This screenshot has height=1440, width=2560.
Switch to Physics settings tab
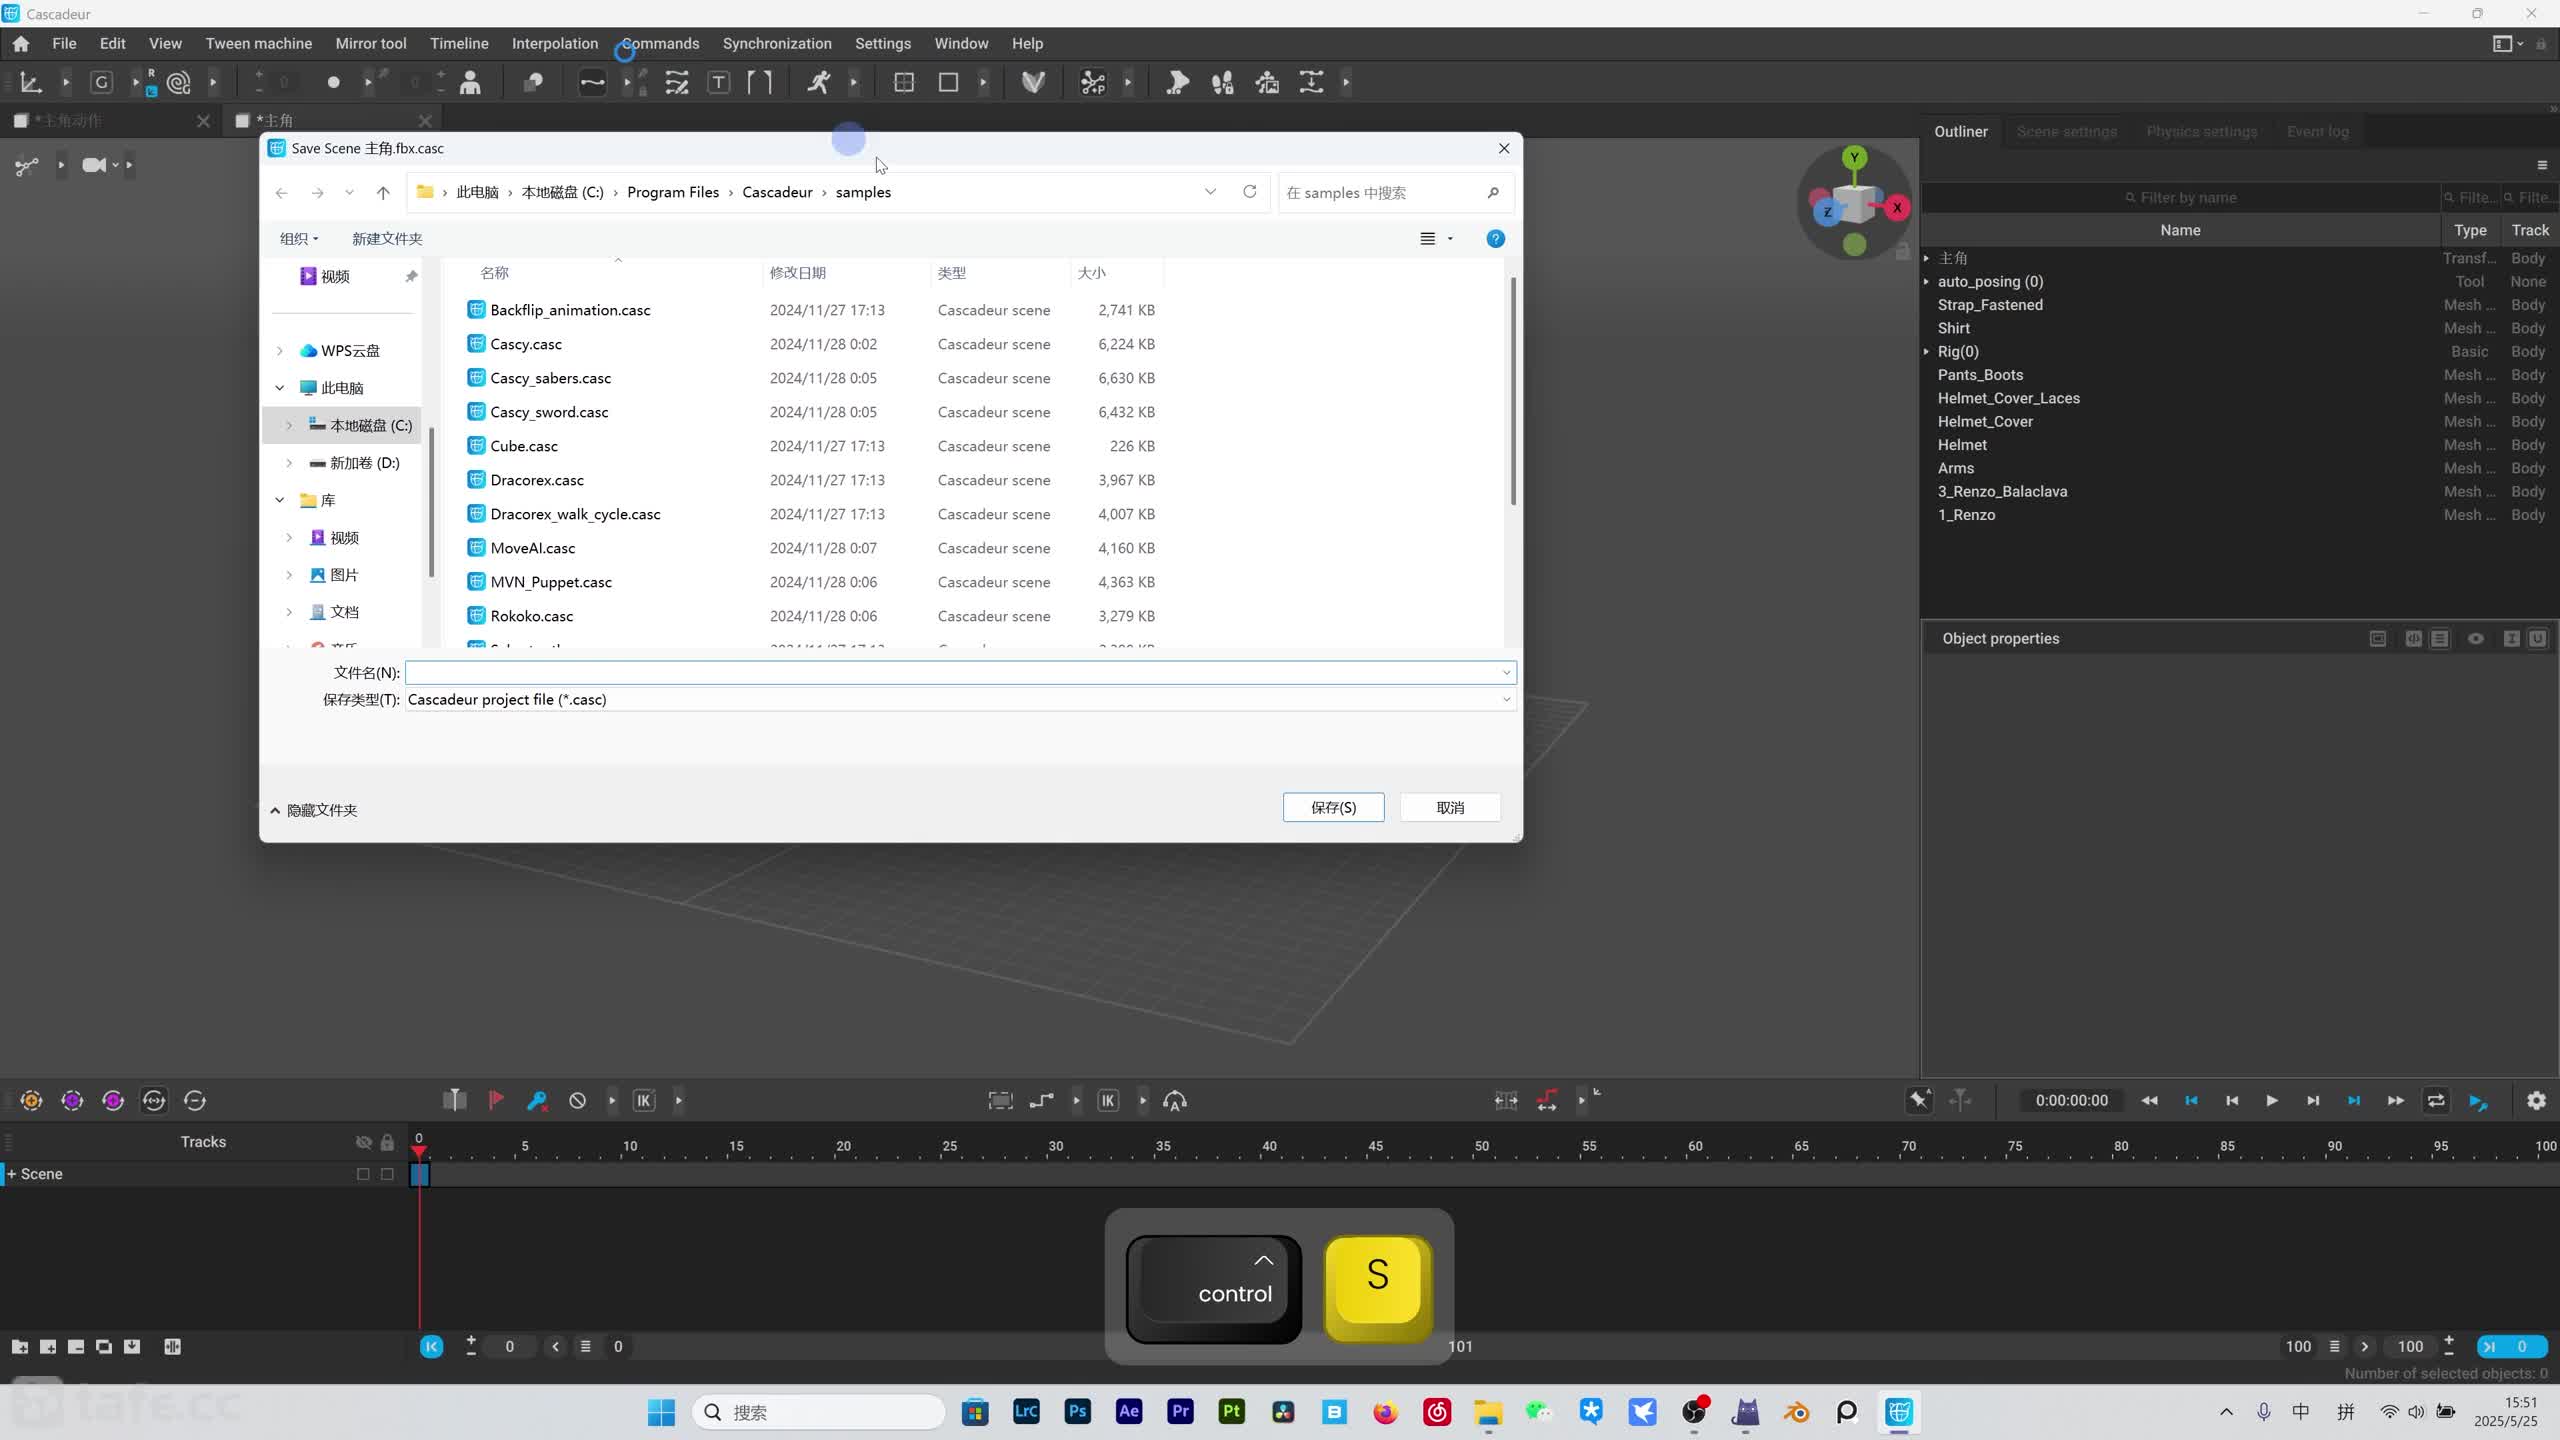pyautogui.click(x=2201, y=132)
